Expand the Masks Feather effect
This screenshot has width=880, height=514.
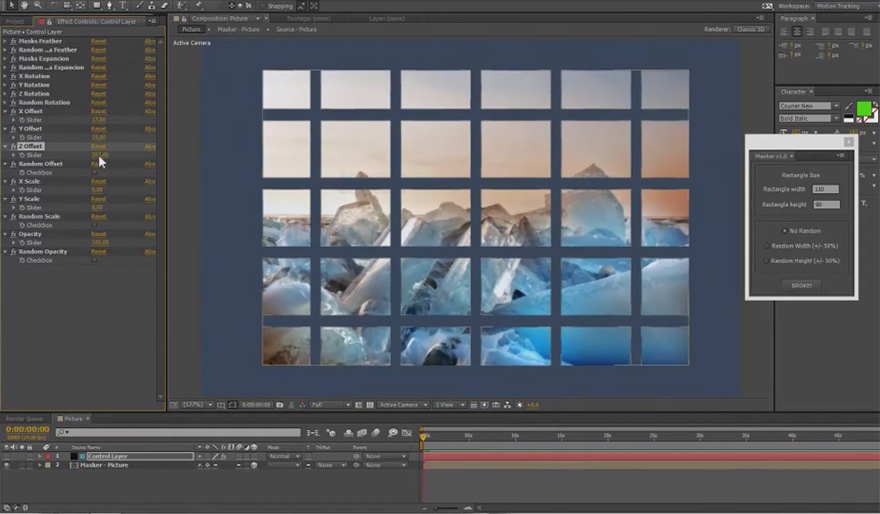click(5, 41)
